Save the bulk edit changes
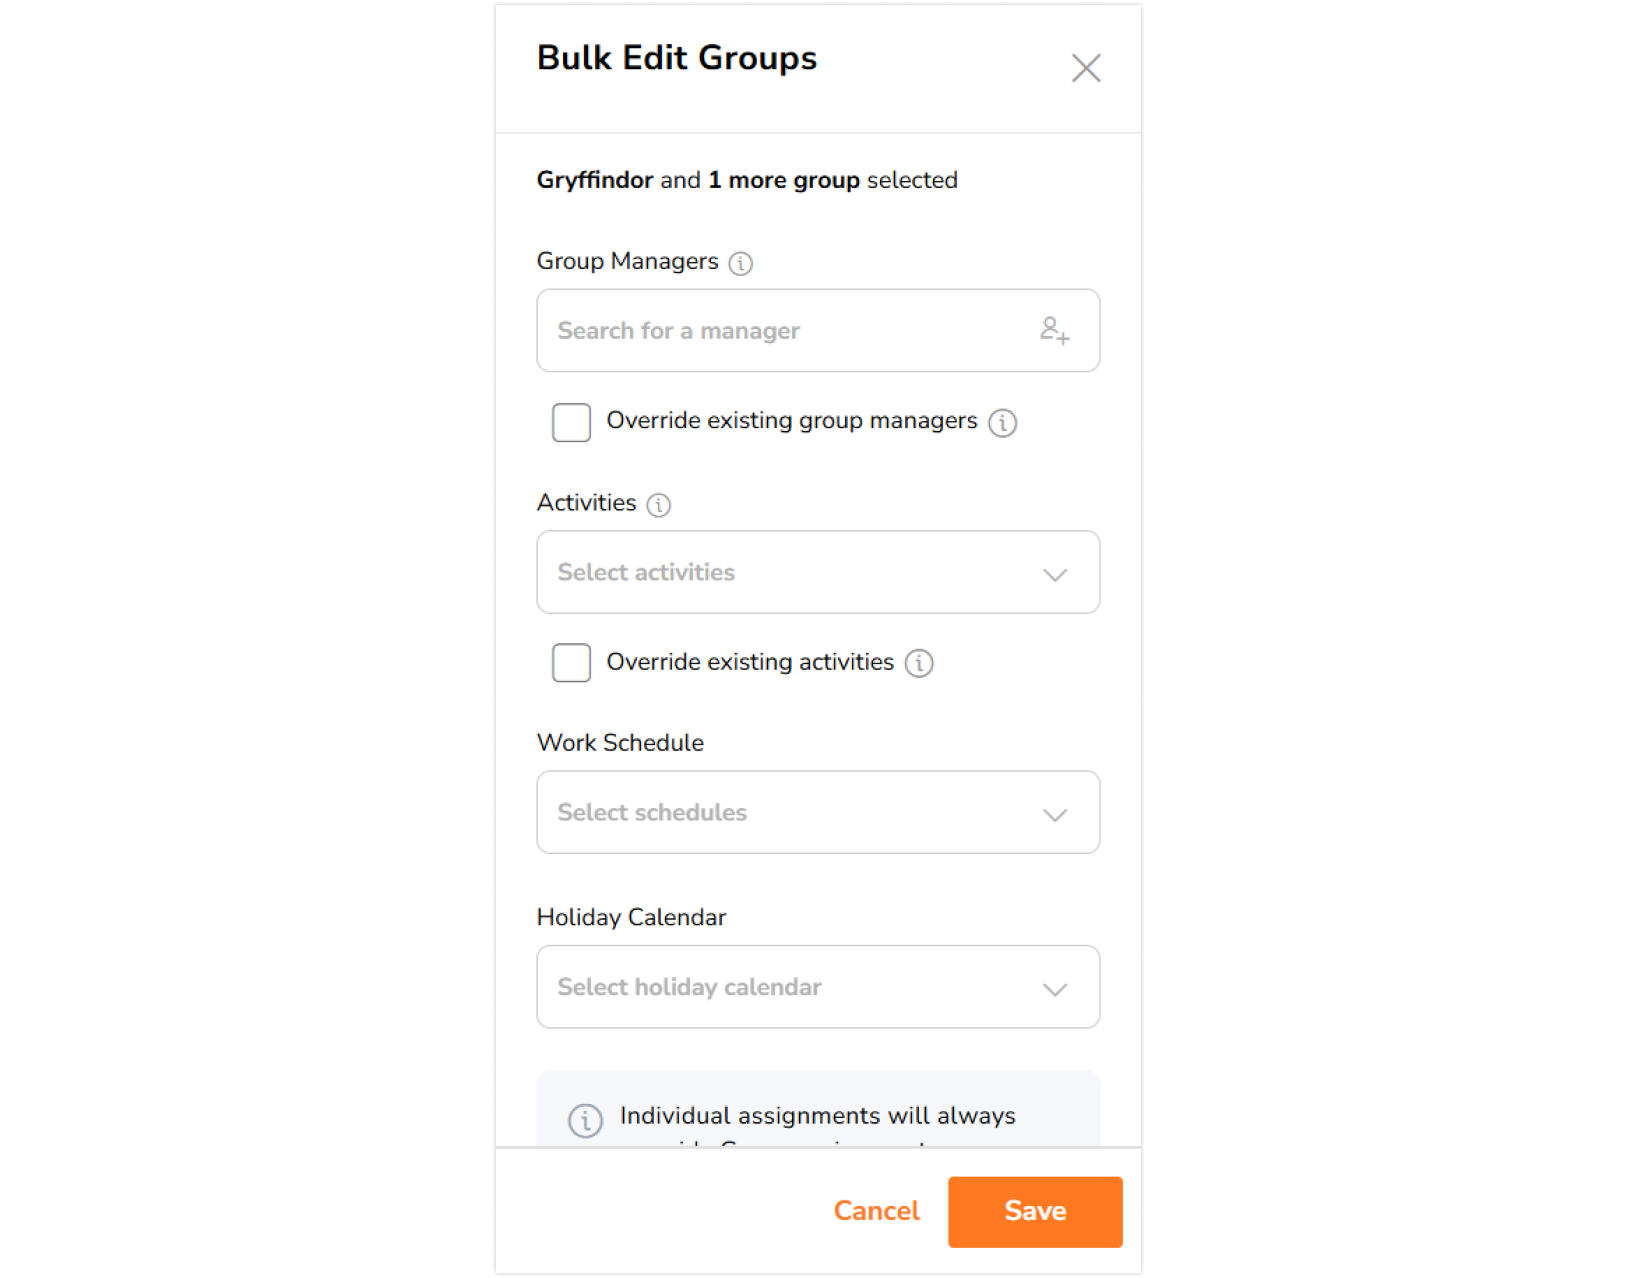Image resolution: width=1637 pixels, height=1278 pixels. 1035,1212
